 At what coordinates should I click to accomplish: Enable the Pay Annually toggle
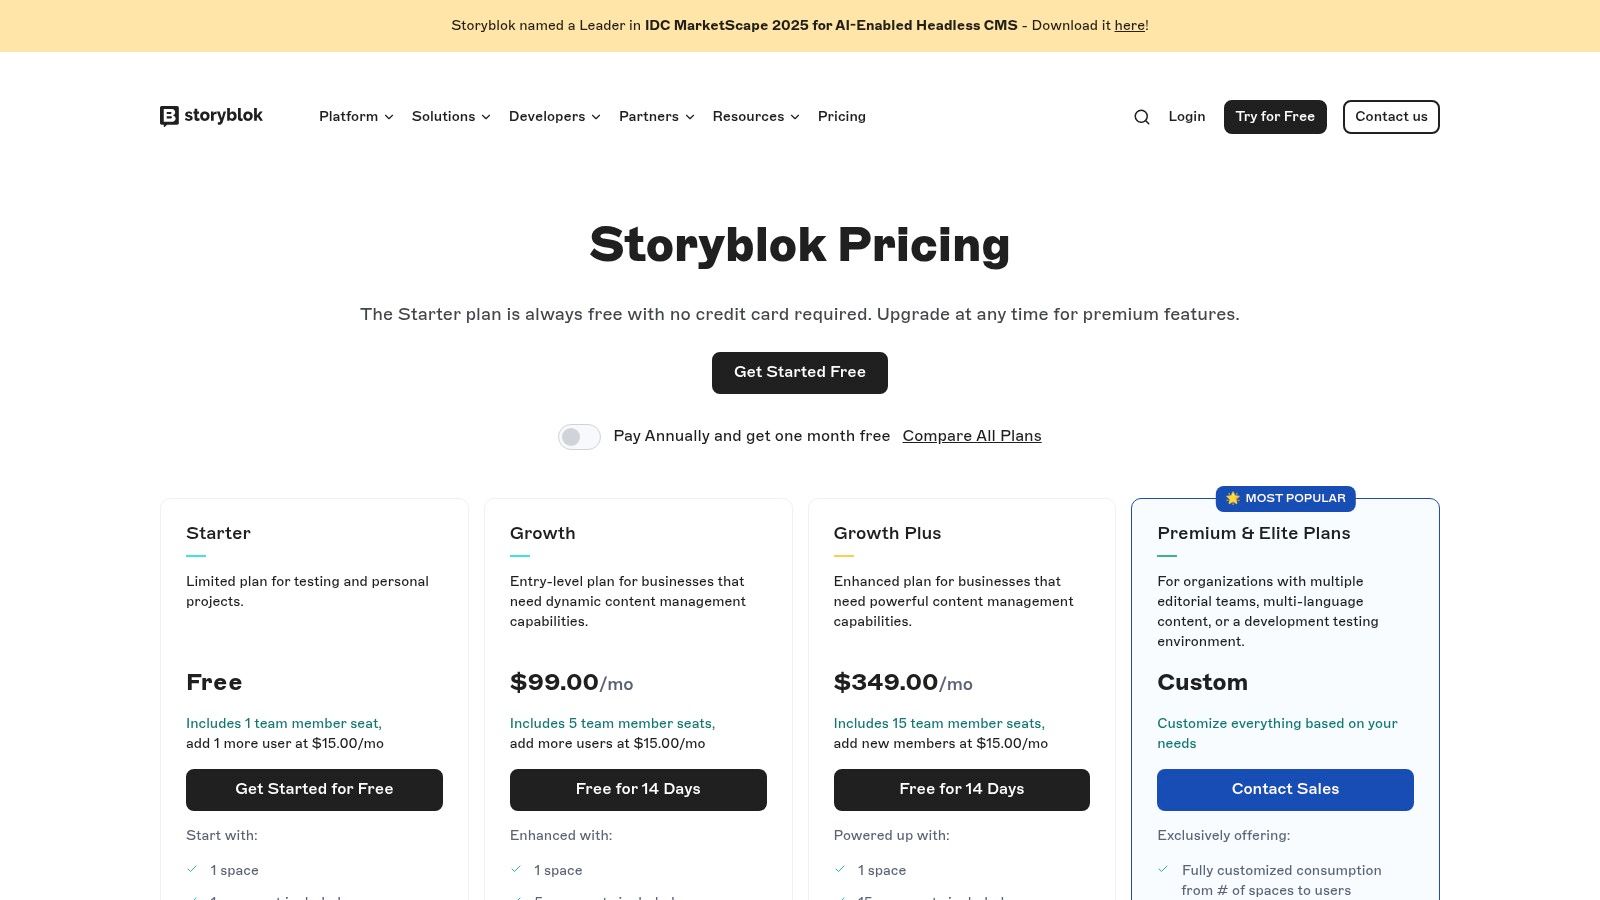point(579,436)
